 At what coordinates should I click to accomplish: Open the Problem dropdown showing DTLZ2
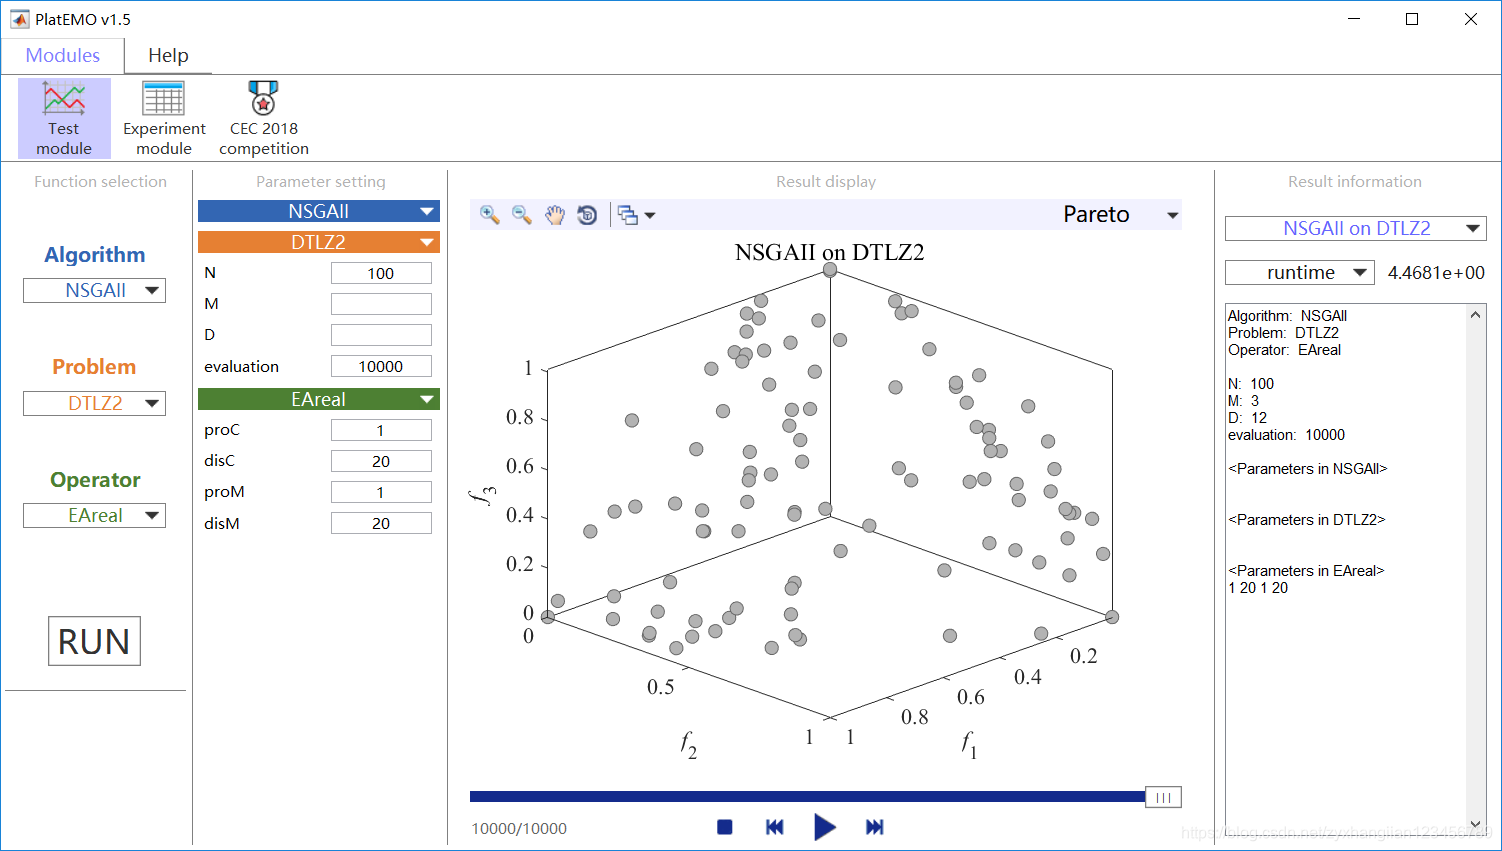pos(94,403)
